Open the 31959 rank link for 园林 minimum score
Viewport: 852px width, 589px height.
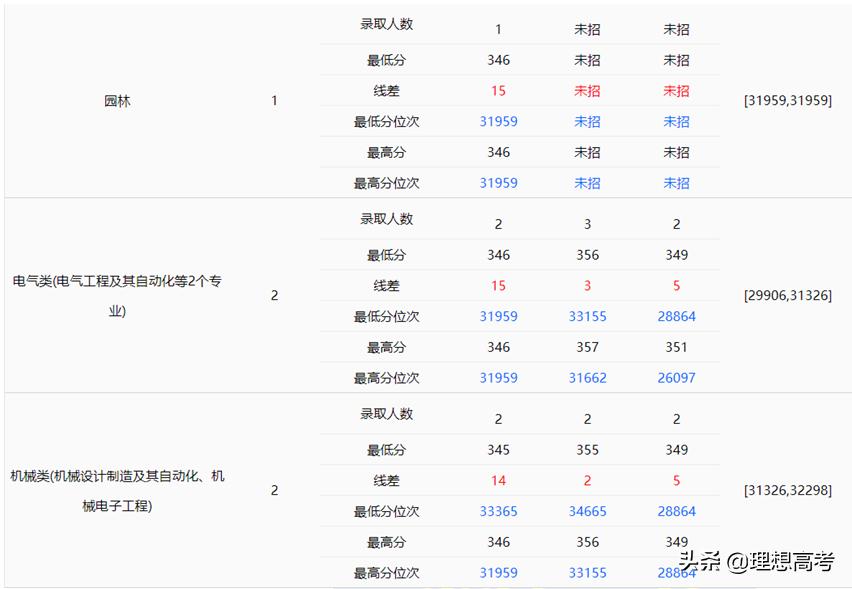[498, 121]
